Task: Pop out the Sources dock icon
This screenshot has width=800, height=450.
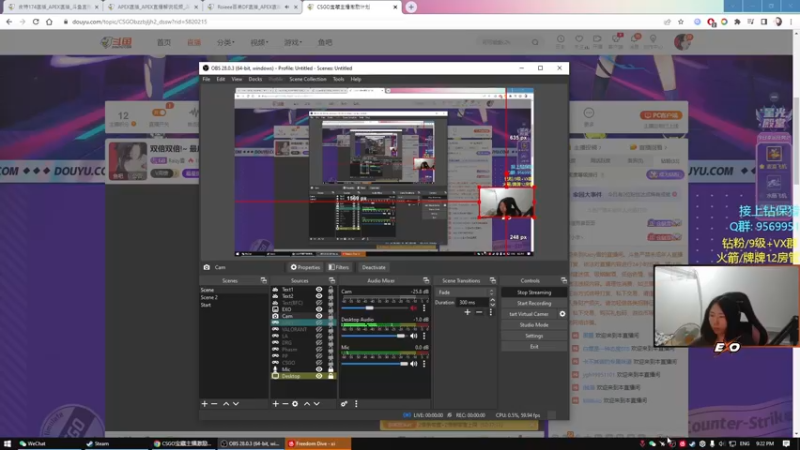Action: click(332, 281)
